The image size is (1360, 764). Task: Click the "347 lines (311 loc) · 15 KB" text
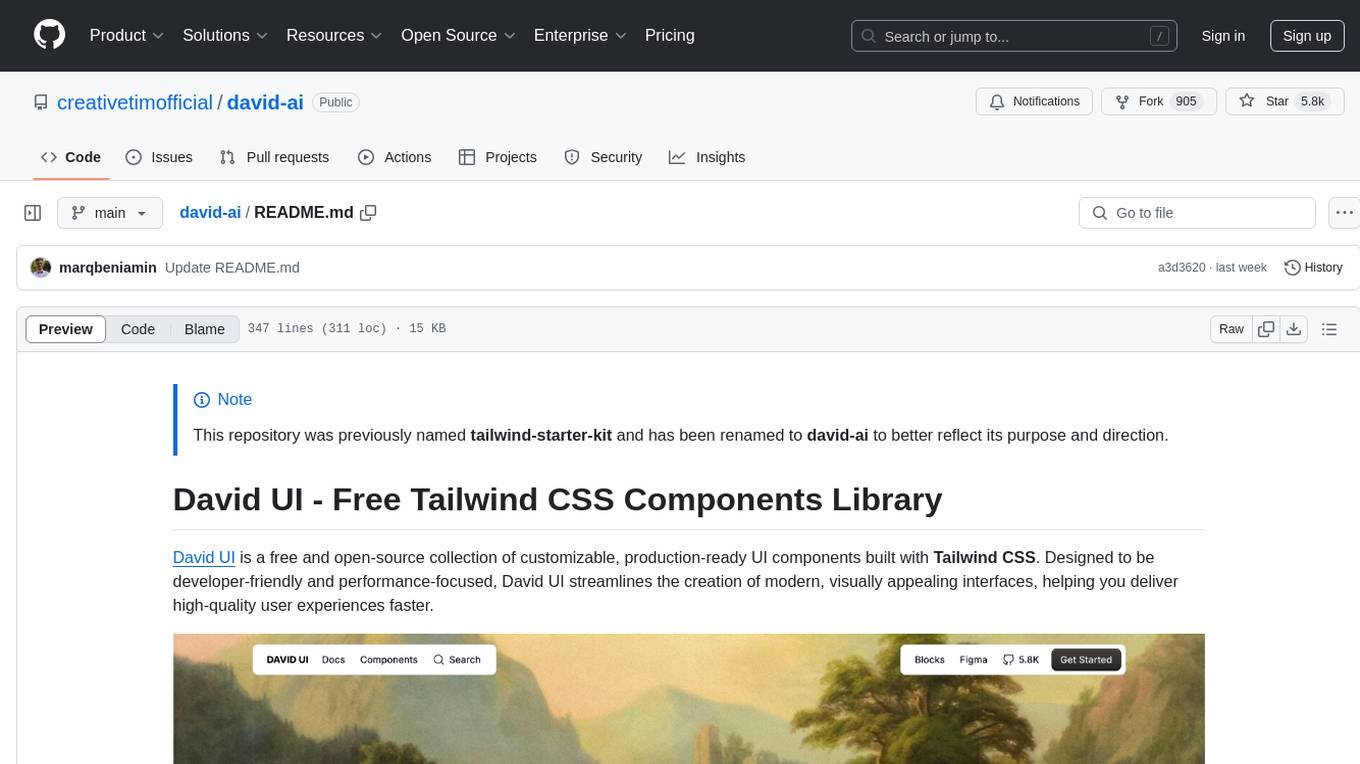coord(346,329)
